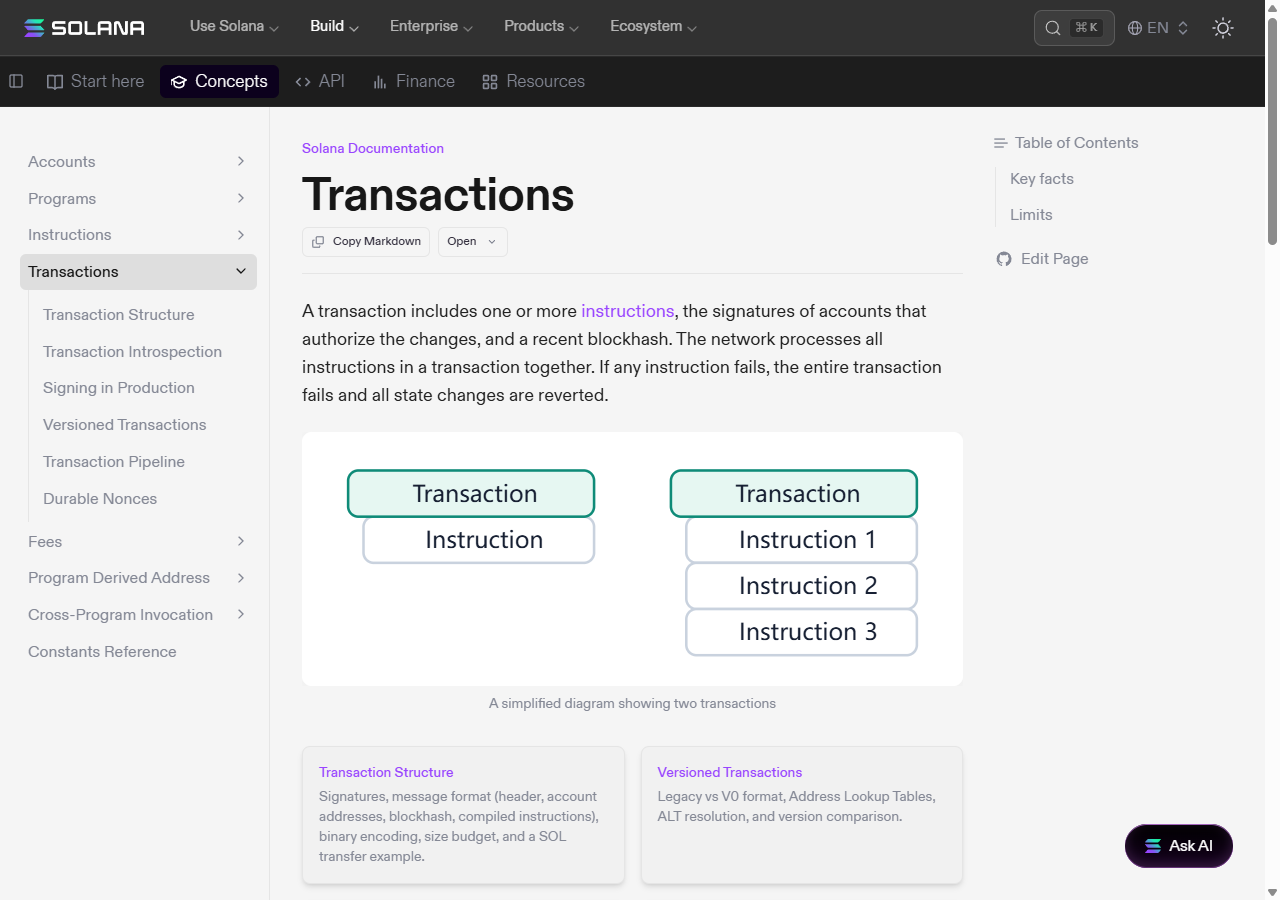
Task: Open the Enterprise menu
Action: (x=432, y=27)
